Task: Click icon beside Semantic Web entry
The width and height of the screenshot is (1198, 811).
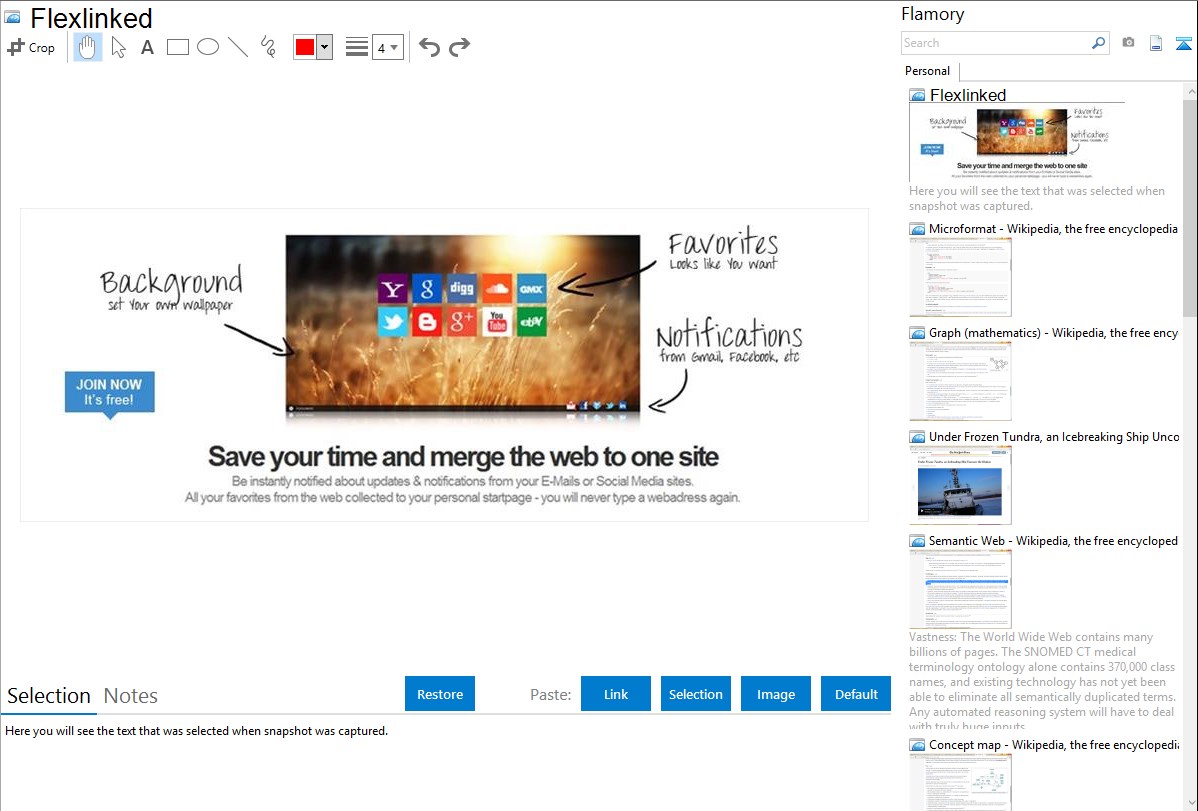Action: click(x=917, y=541)
